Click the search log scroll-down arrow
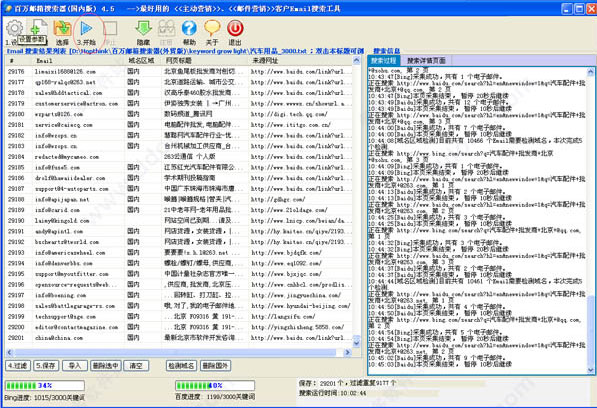Screen dimensions: 597x408 pyautogui.click(x=591, y=370)
